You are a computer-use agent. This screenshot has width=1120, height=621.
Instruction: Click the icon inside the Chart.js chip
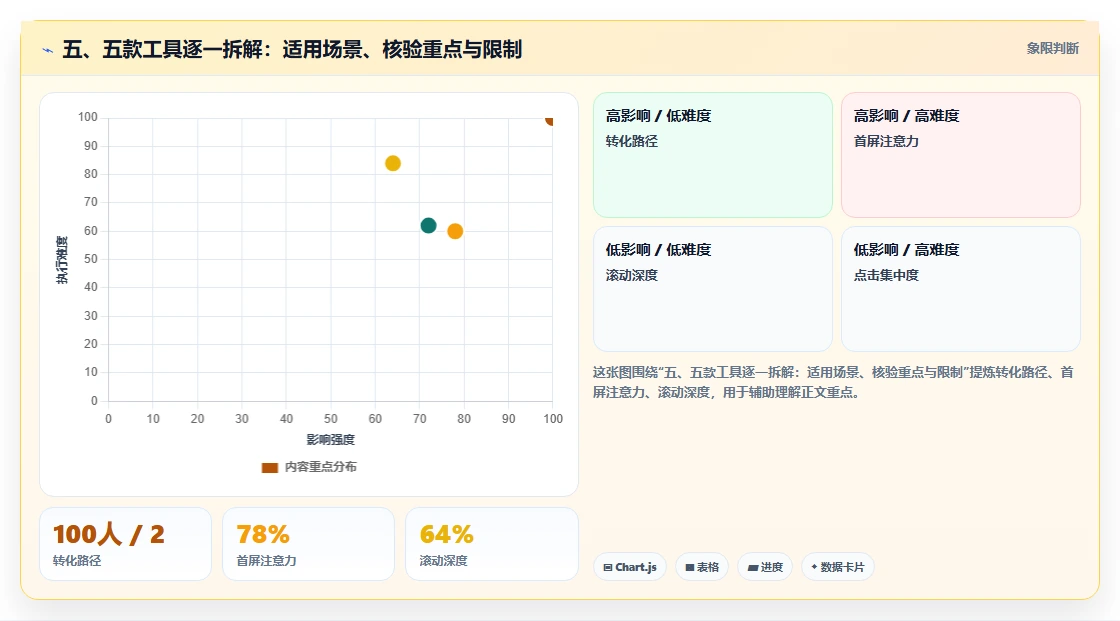pyautogui.click(x=608, y=567)
